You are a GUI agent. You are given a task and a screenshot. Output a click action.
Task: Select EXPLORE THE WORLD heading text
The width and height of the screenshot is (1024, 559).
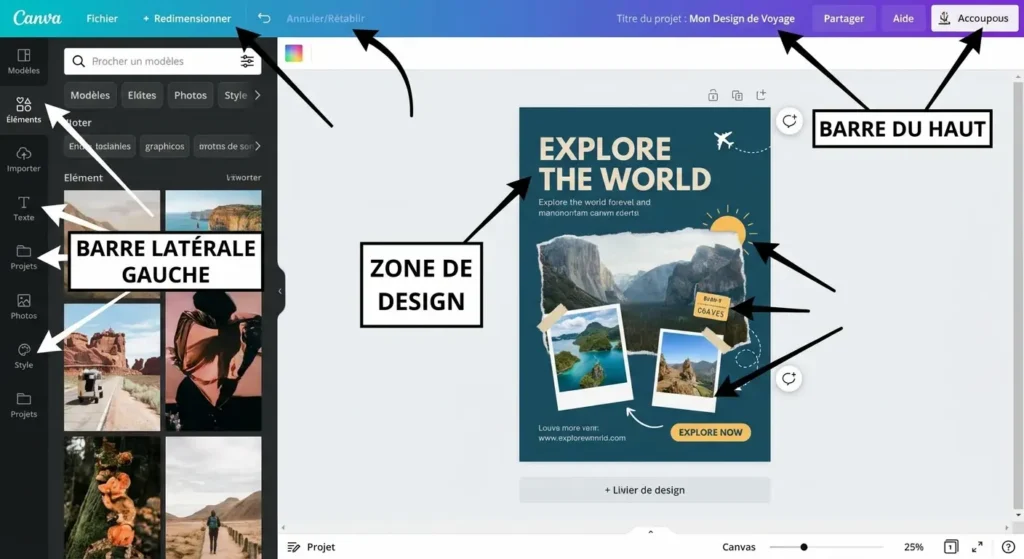(x=624, y=163)
